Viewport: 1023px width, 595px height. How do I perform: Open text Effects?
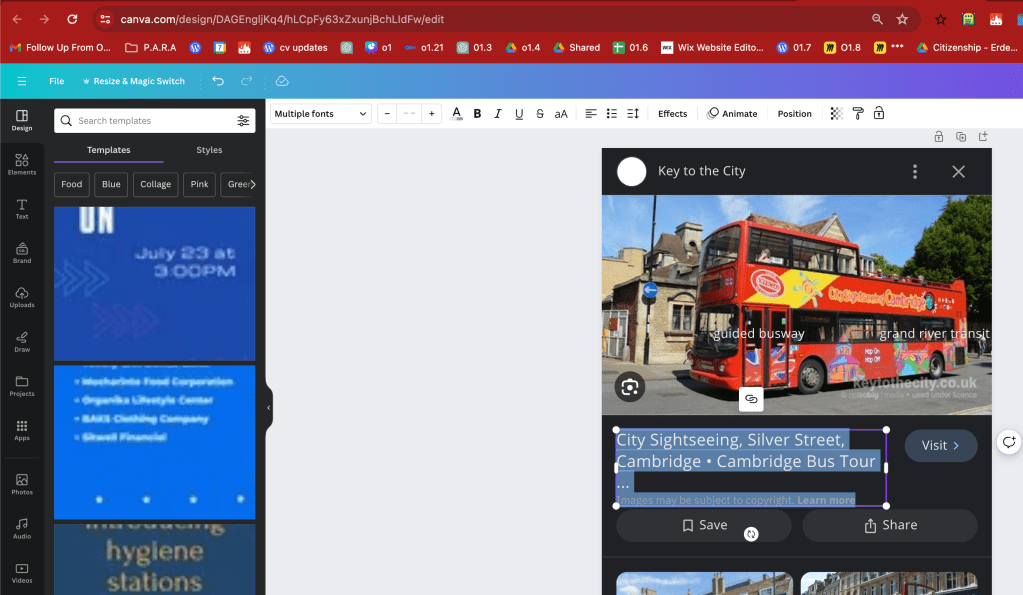point(672,114)
